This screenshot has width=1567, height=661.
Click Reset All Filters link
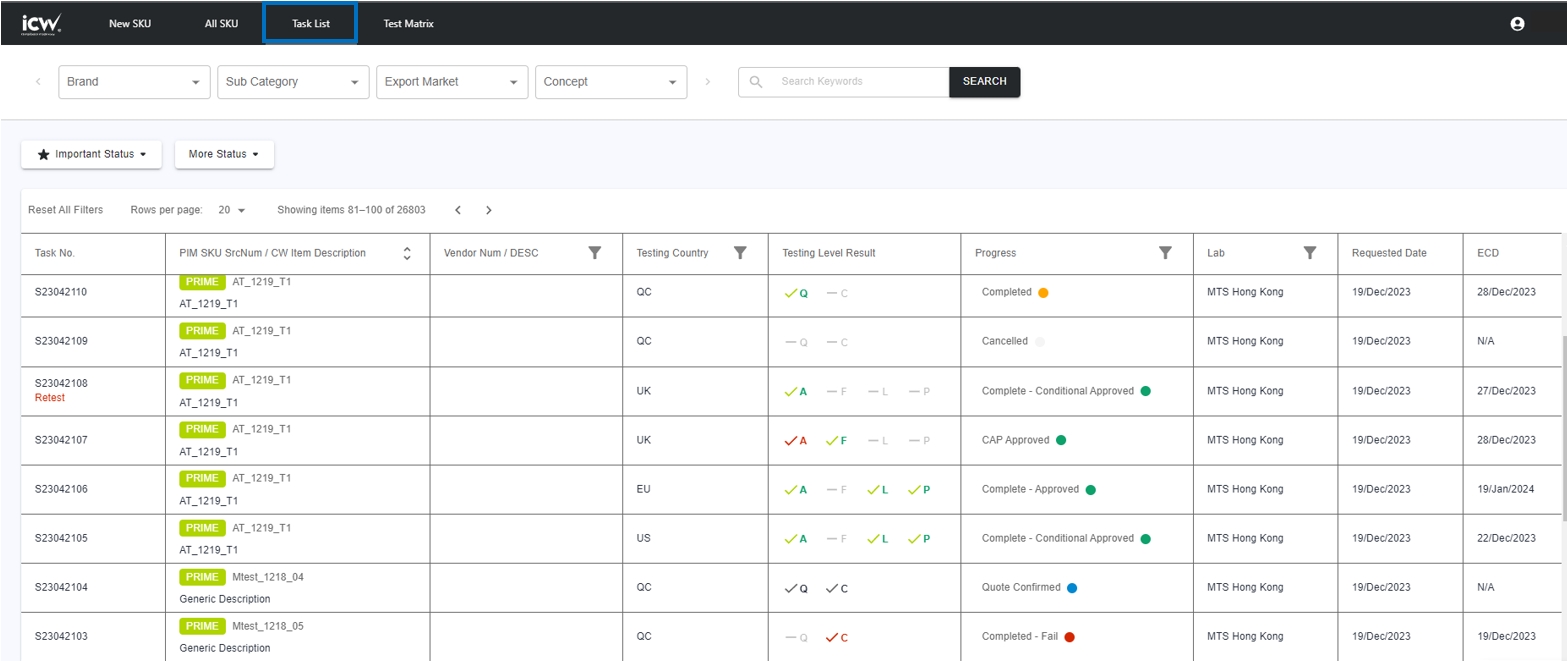point(65,210)
